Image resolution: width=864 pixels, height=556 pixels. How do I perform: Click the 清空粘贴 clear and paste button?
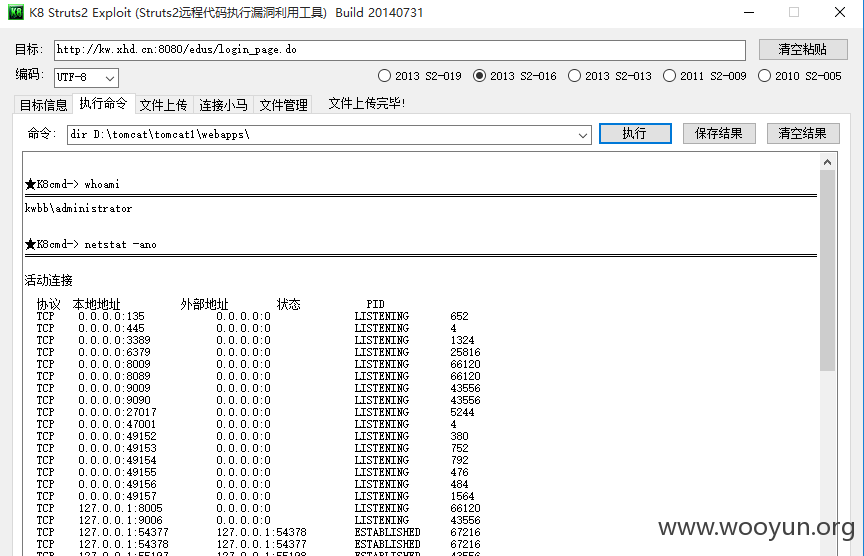coord(803,50)
